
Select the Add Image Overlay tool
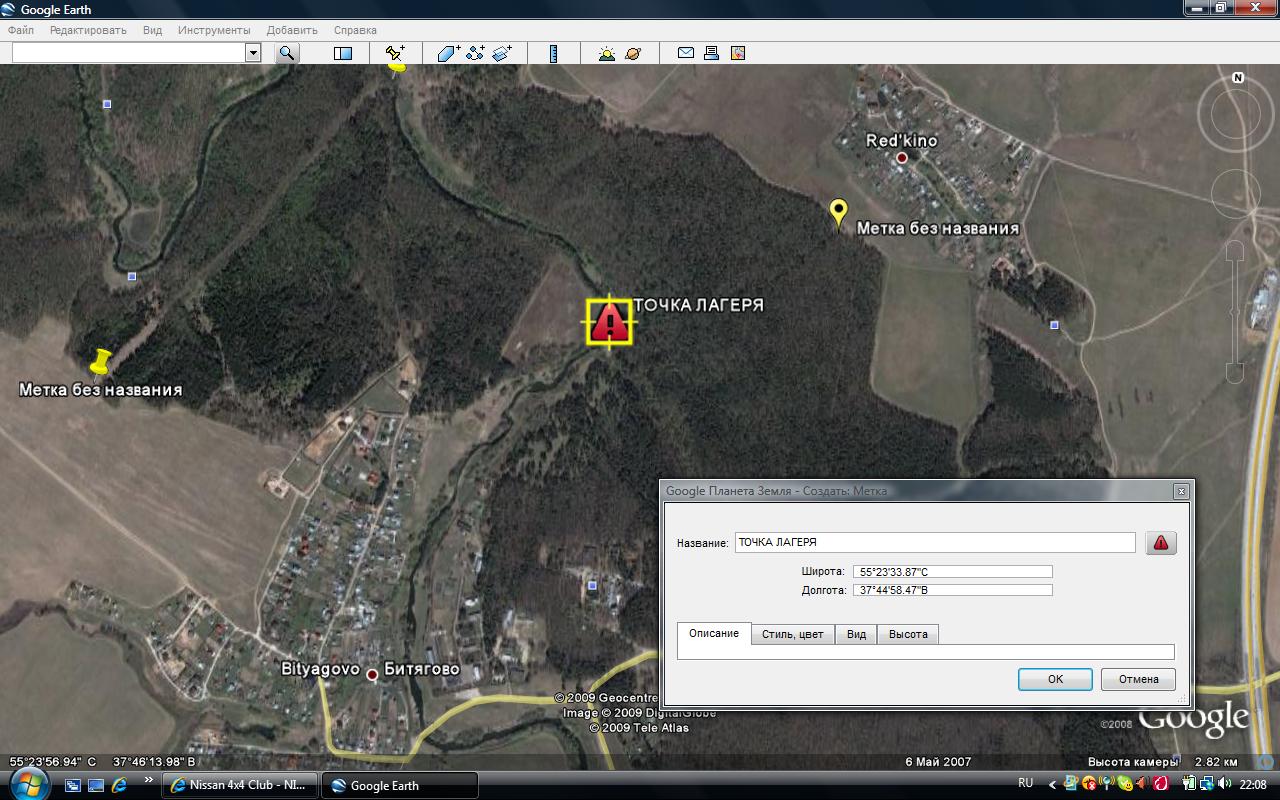pos(501,54)
